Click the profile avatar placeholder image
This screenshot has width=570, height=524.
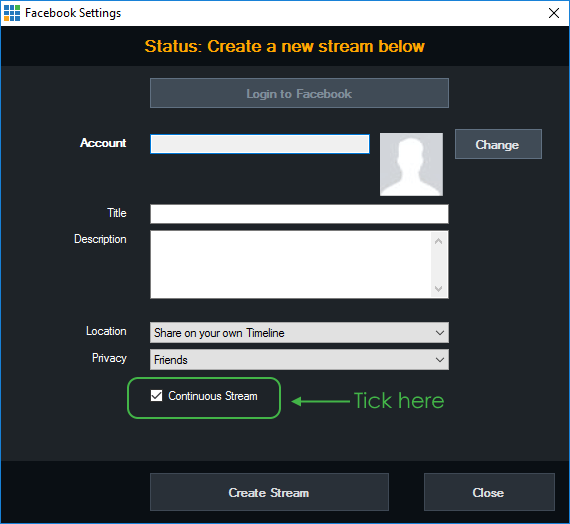411,164
